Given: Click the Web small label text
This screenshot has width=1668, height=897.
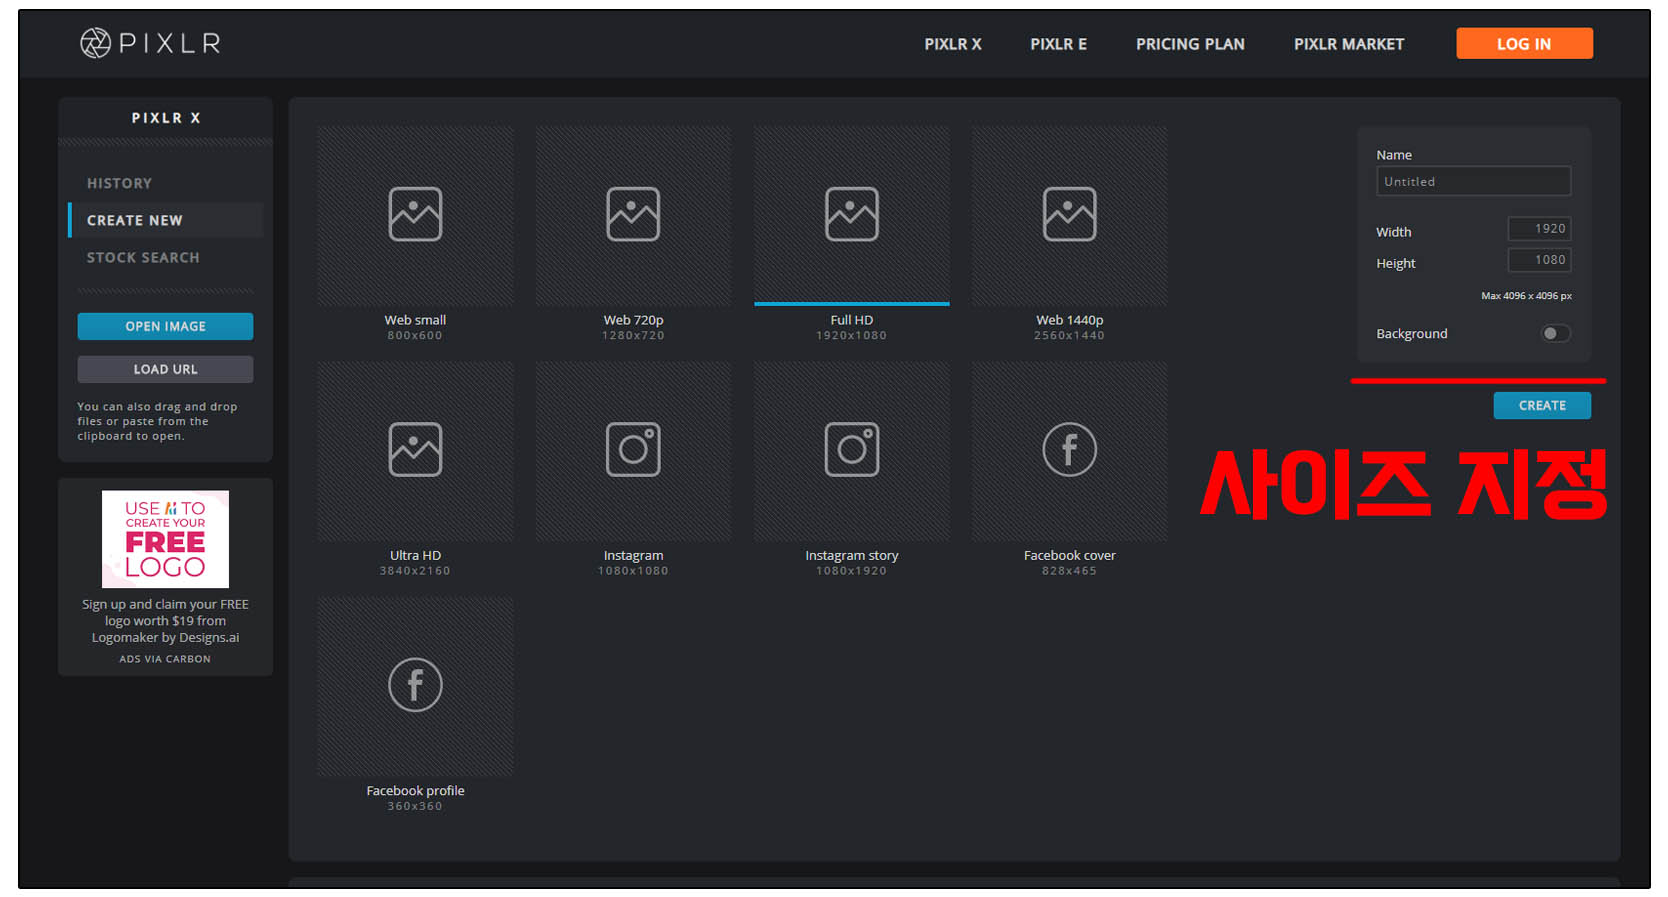Looking at the screenshot, I should (415, 320).
